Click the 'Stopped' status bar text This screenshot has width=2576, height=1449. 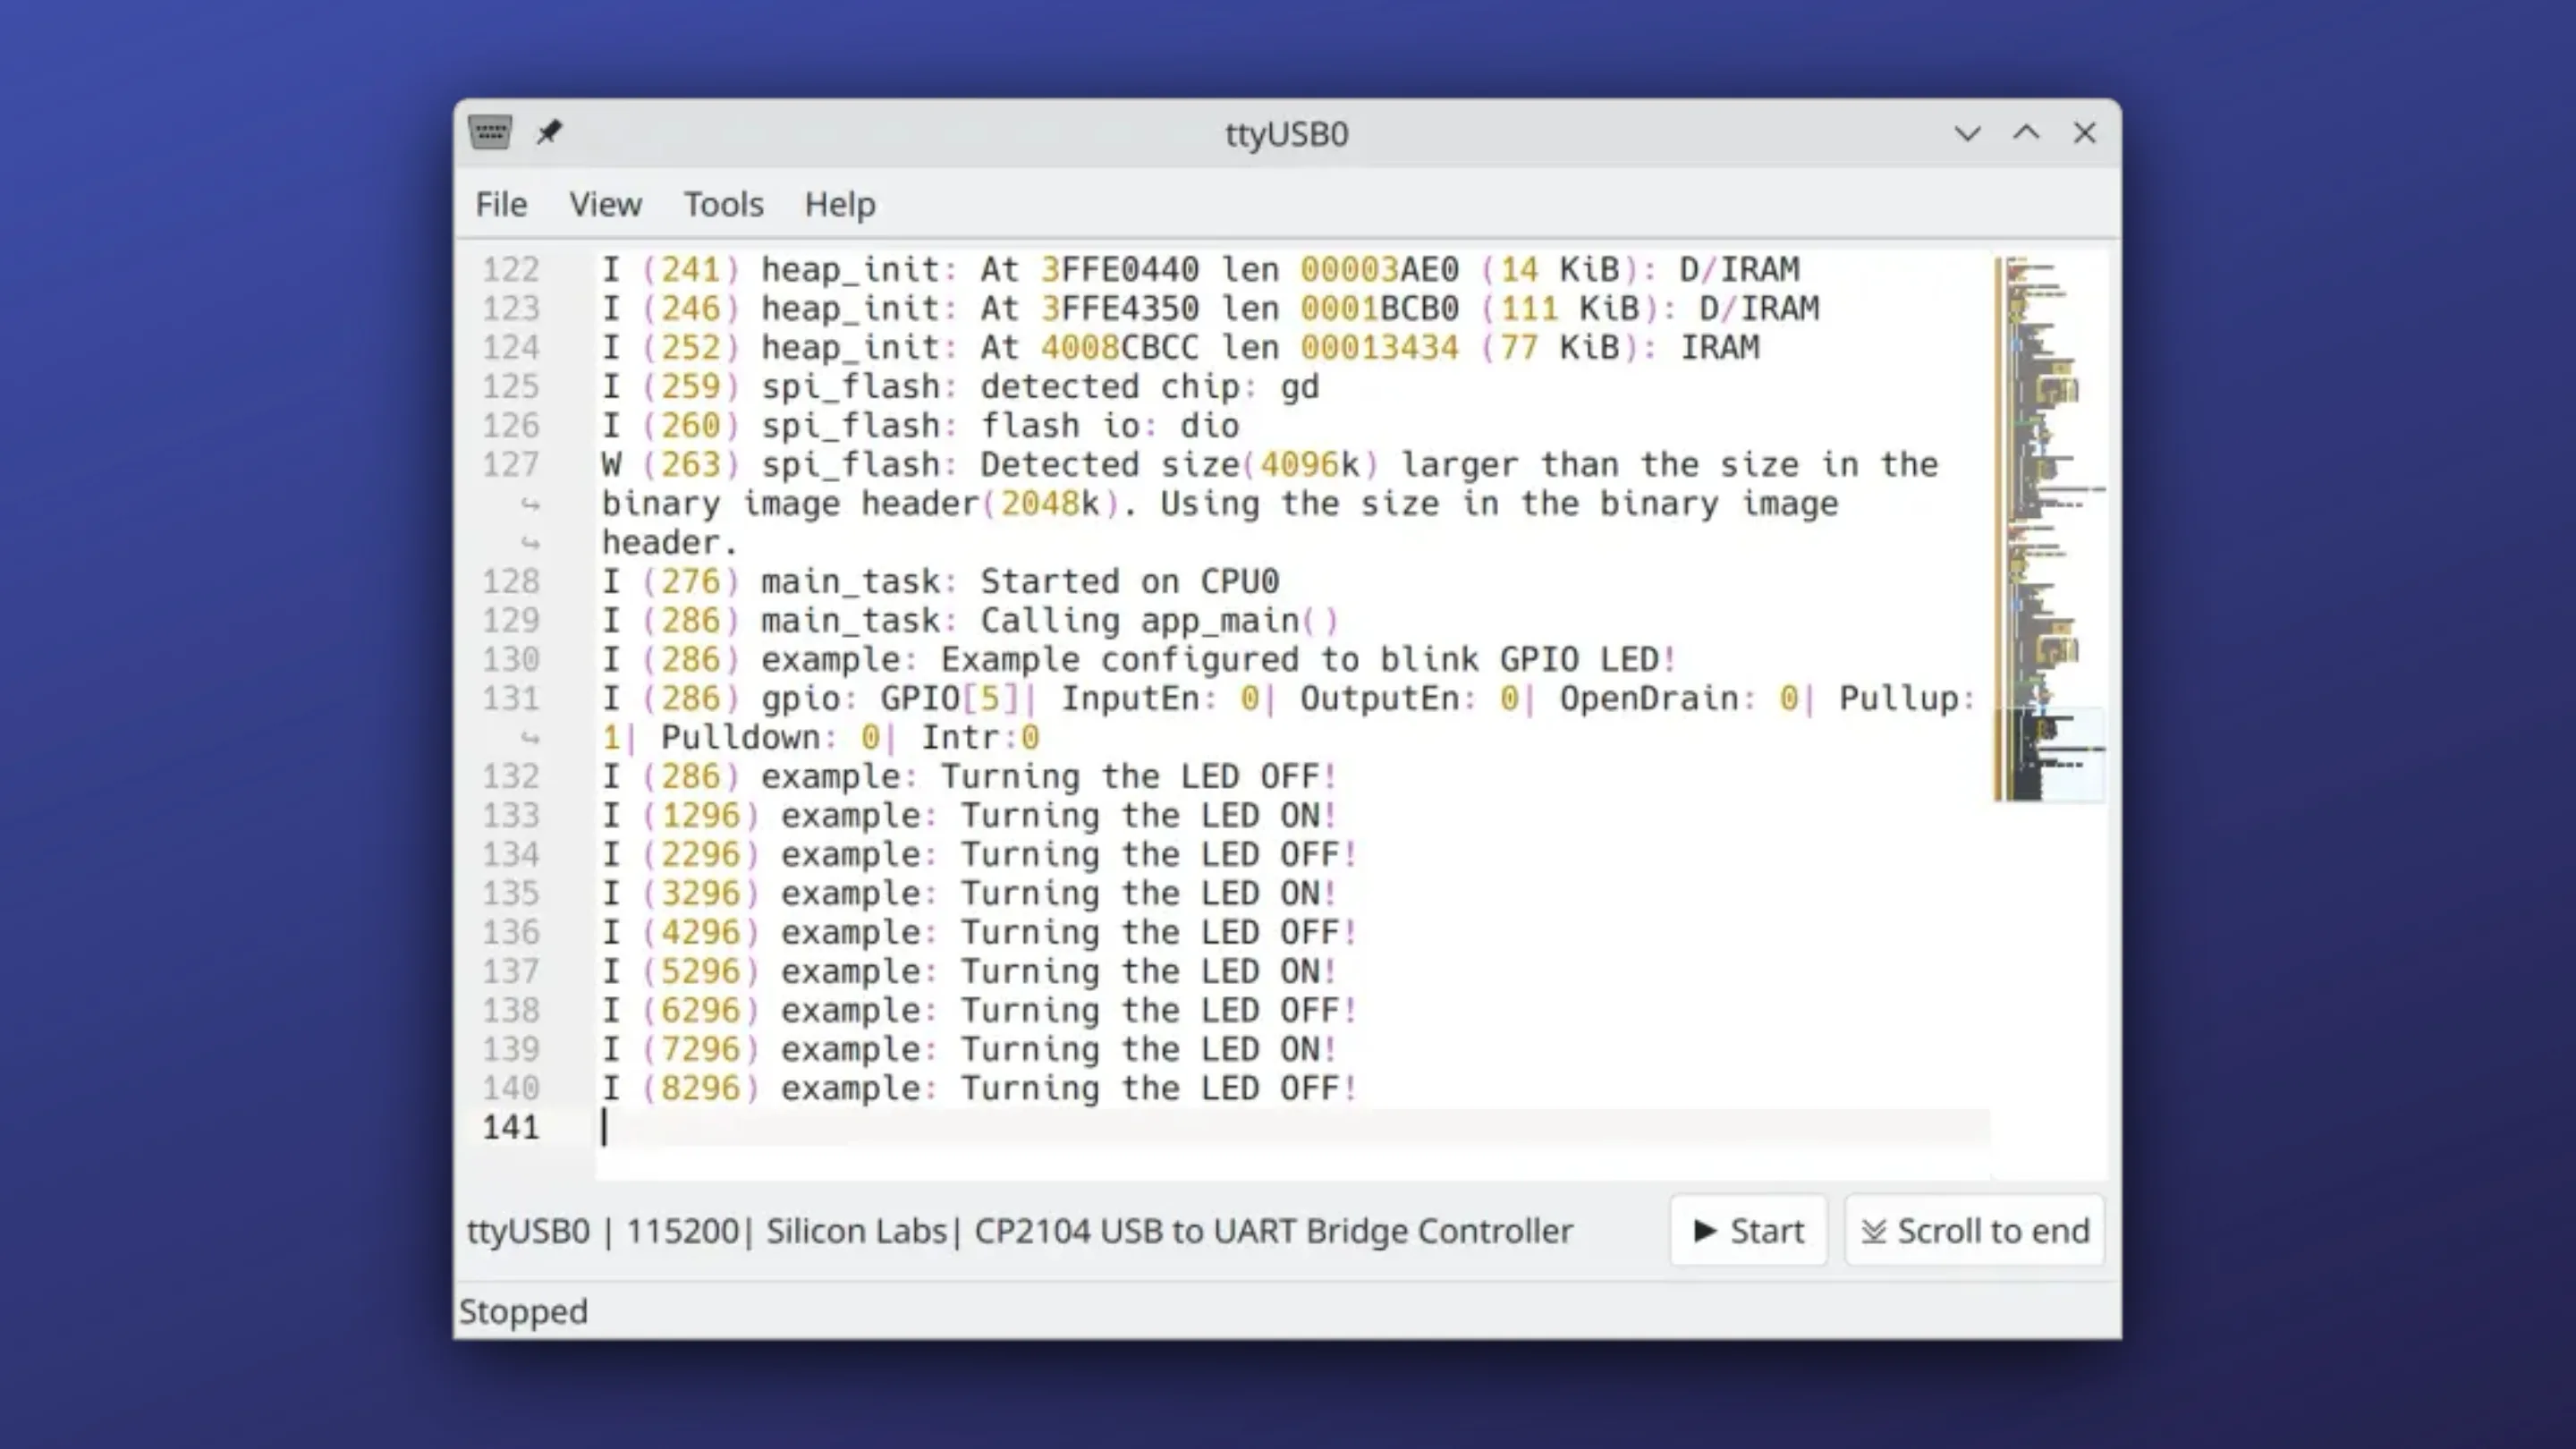(x=523, y=1311)
